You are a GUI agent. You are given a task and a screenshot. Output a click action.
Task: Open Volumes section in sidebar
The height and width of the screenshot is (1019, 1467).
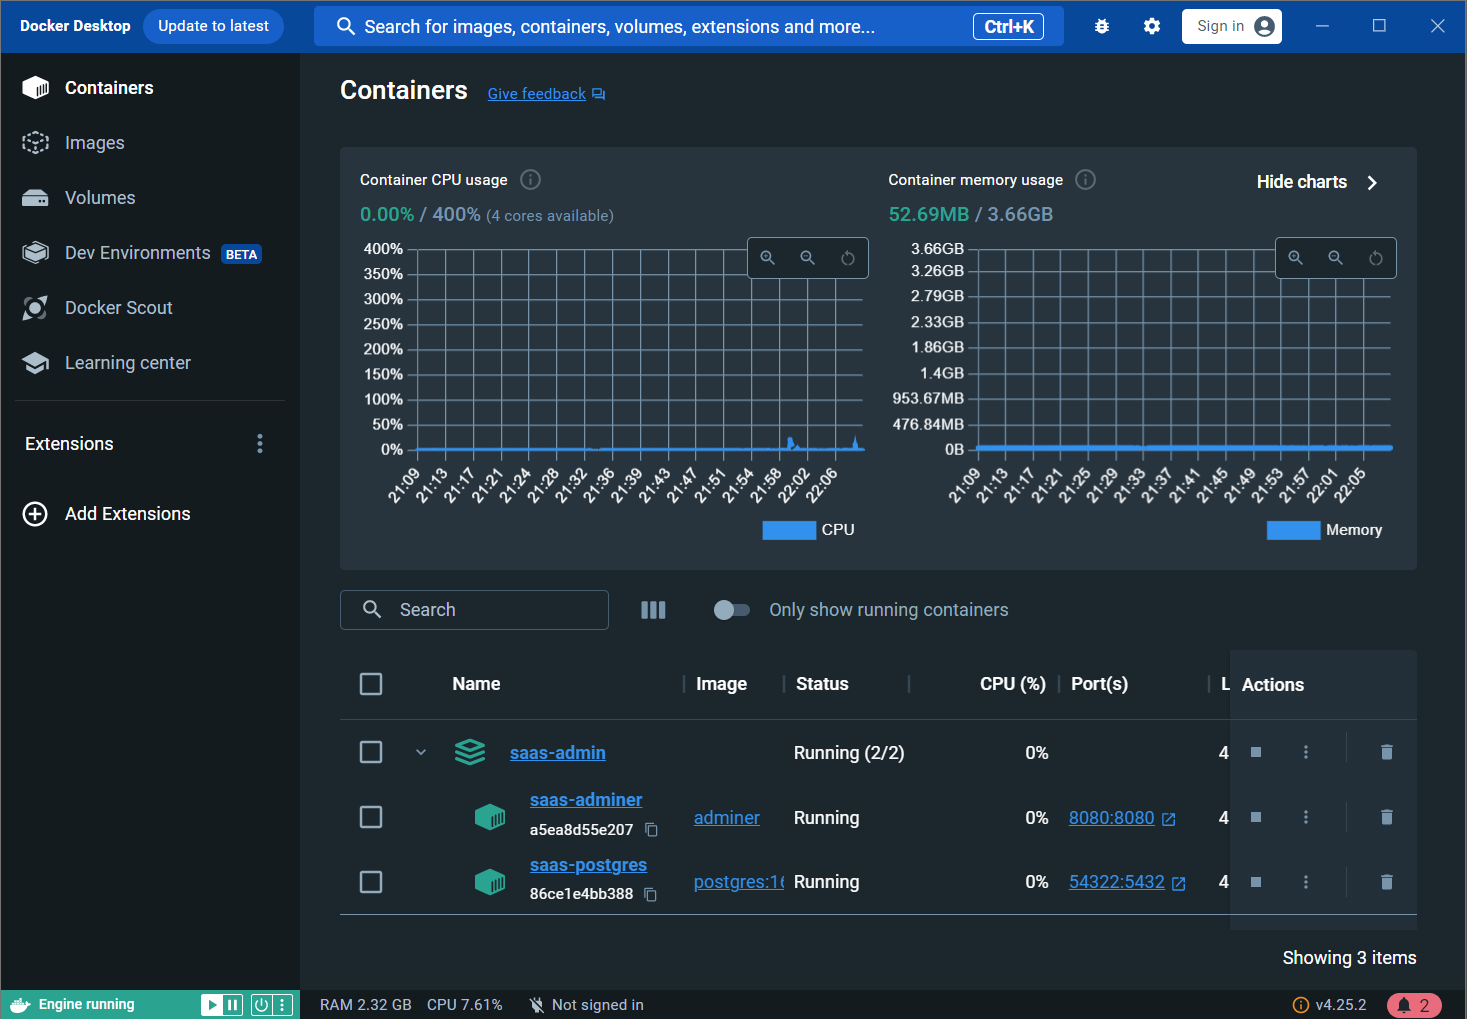(x=150, y=198)
